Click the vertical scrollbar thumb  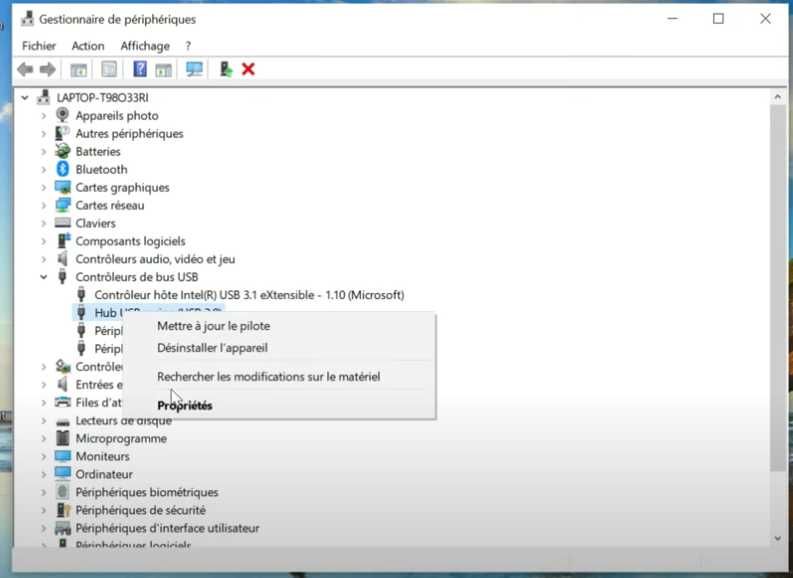777,288
